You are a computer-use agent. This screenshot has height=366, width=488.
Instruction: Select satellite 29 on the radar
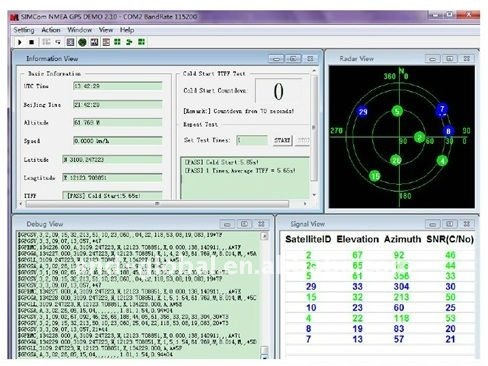pyautogui.click(x=363, y=111)
